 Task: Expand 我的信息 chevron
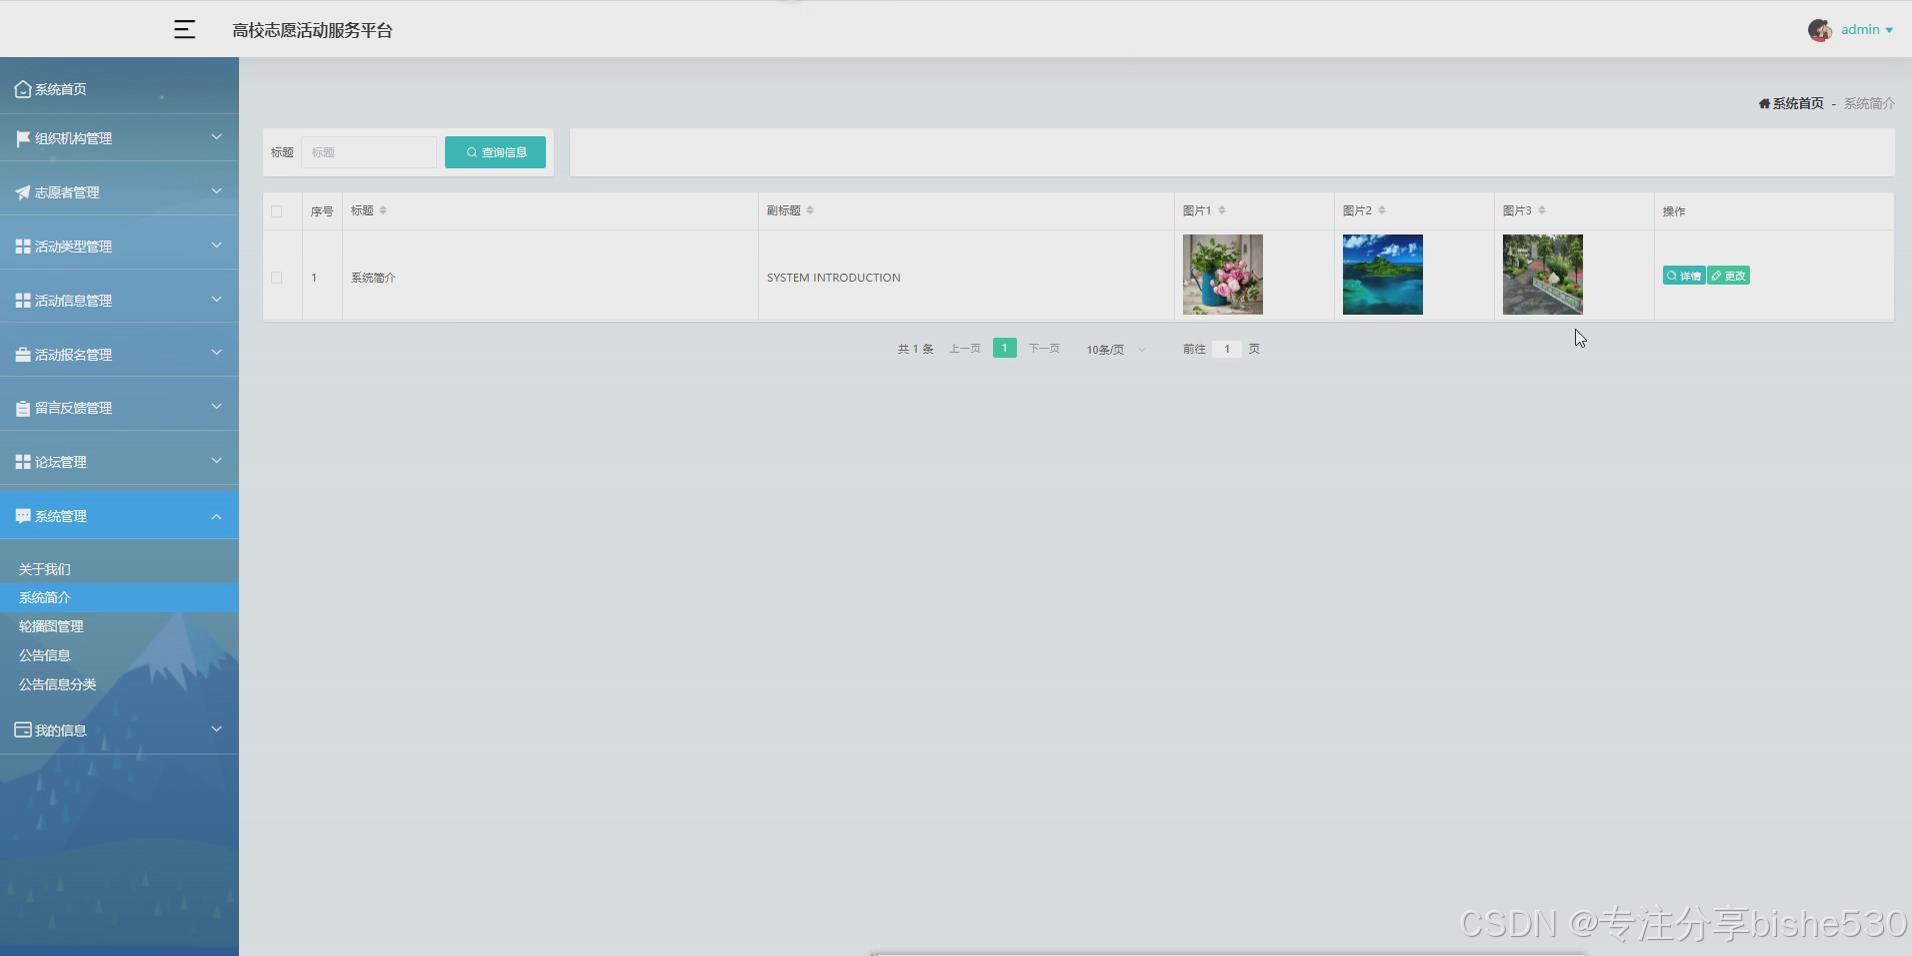pyautogui.click(x=216, y=729)
